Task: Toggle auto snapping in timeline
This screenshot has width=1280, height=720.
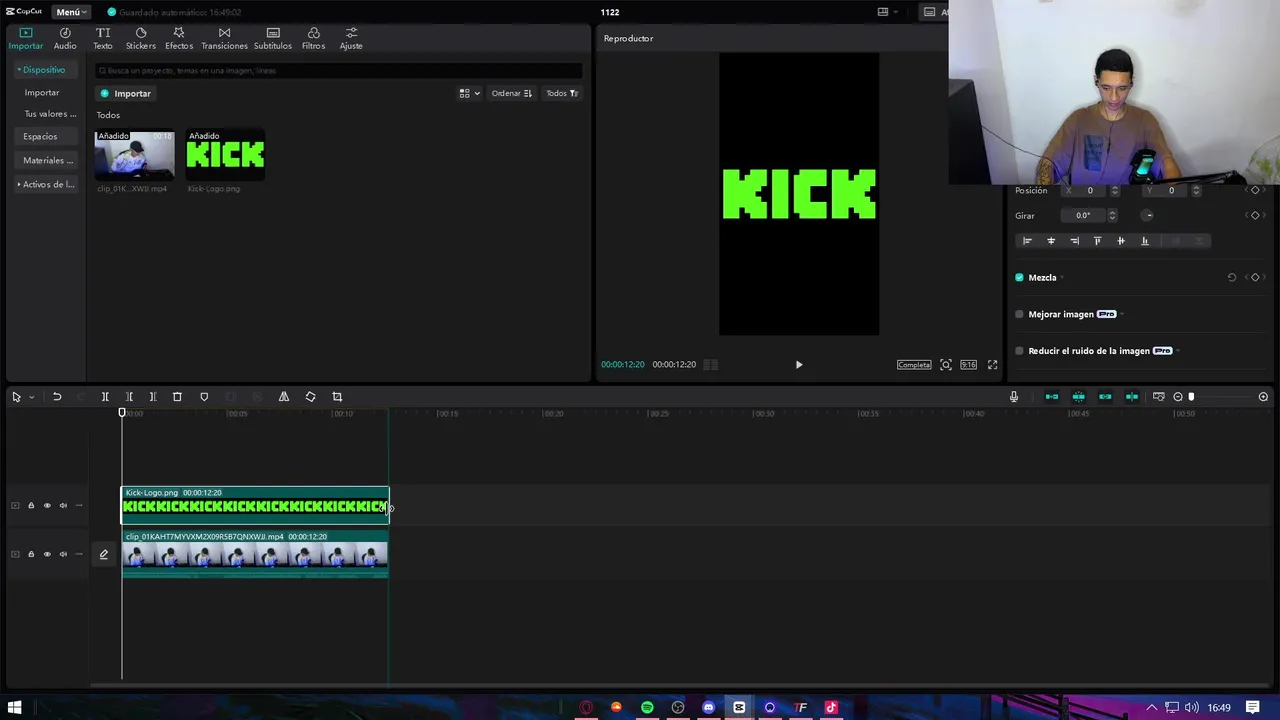Action: point(1078,397)
